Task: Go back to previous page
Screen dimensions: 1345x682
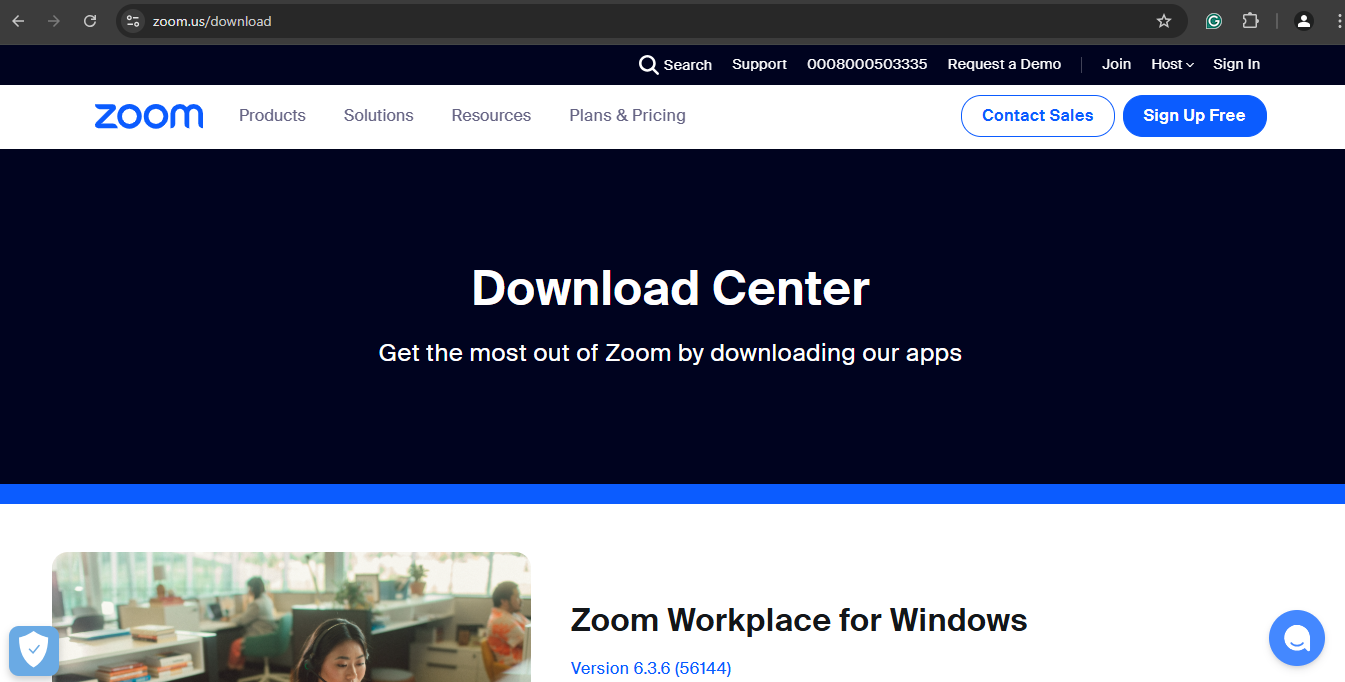Action: click(18, 21)
